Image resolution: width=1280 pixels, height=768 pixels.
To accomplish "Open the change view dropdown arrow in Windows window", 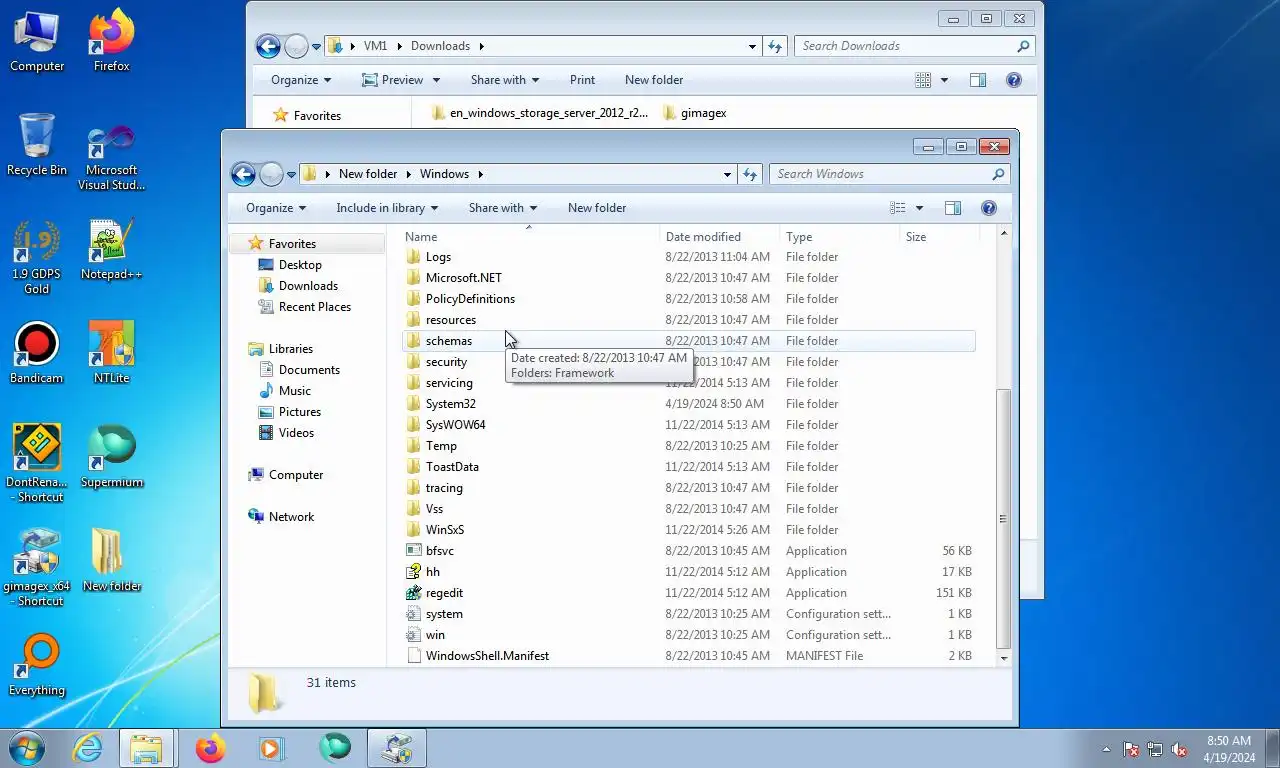I will point(920,208).
